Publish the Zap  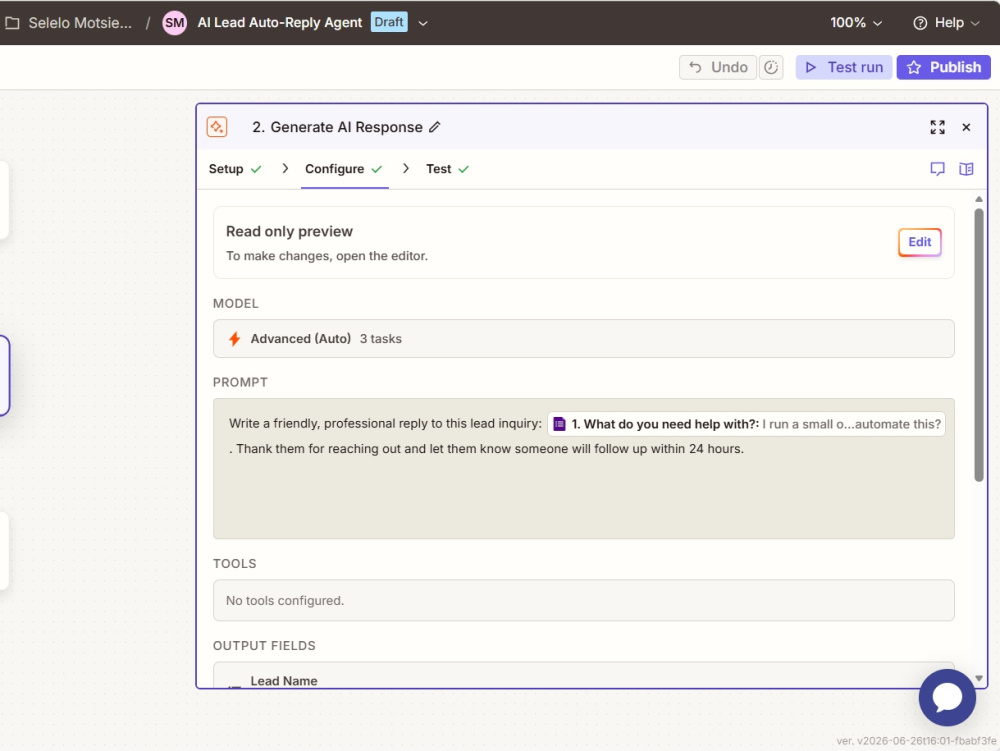pos(943,68)
